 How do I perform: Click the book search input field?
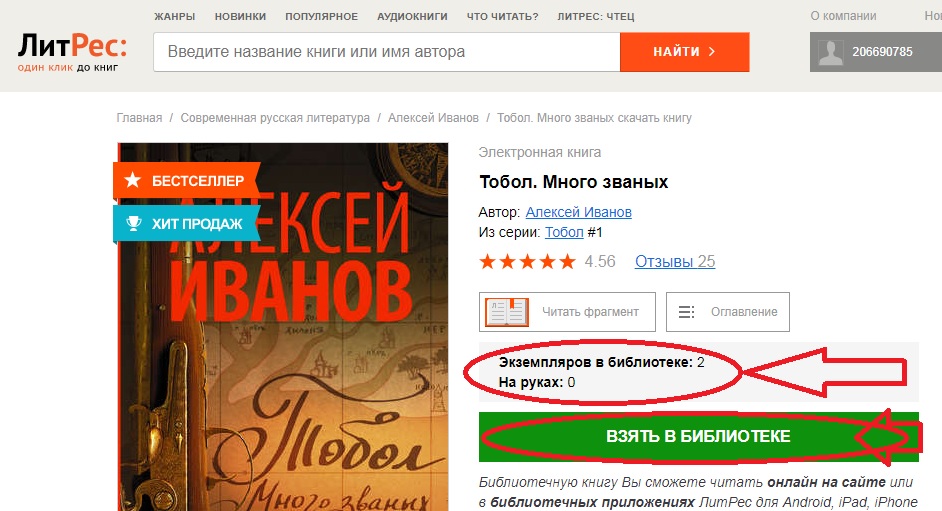[387, 52]
